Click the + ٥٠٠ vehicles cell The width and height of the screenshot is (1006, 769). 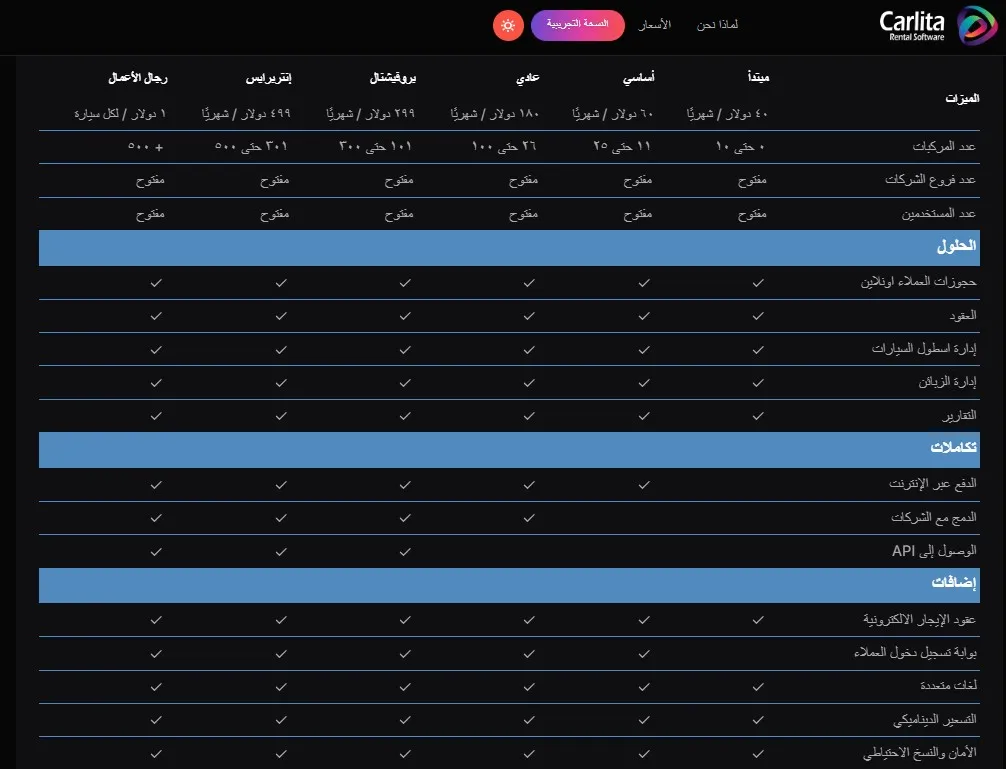tap(146, 147)
